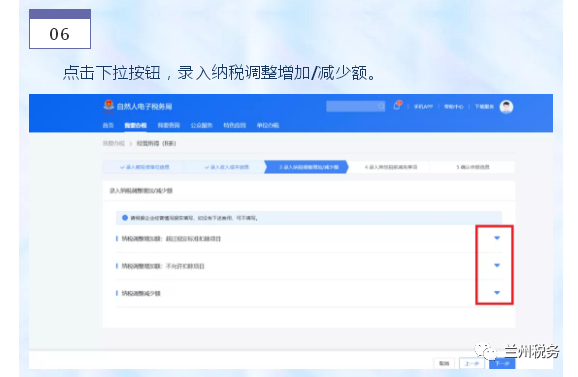Image resolution: width=578 pixels, height=377 pixels.
Task: Go to the 首页 tab
Action: (108, 125)
